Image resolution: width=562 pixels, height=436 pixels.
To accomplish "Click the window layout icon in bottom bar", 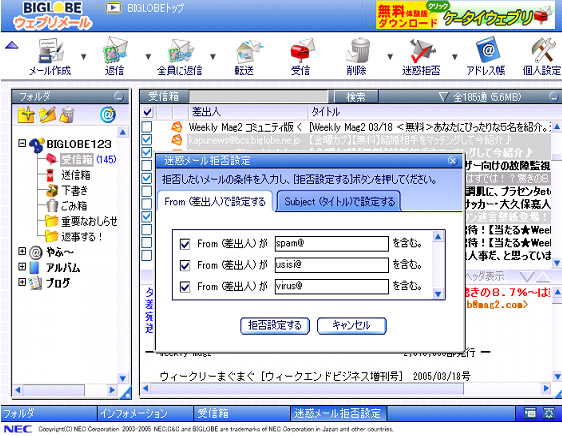I will [x=530, y=413].
